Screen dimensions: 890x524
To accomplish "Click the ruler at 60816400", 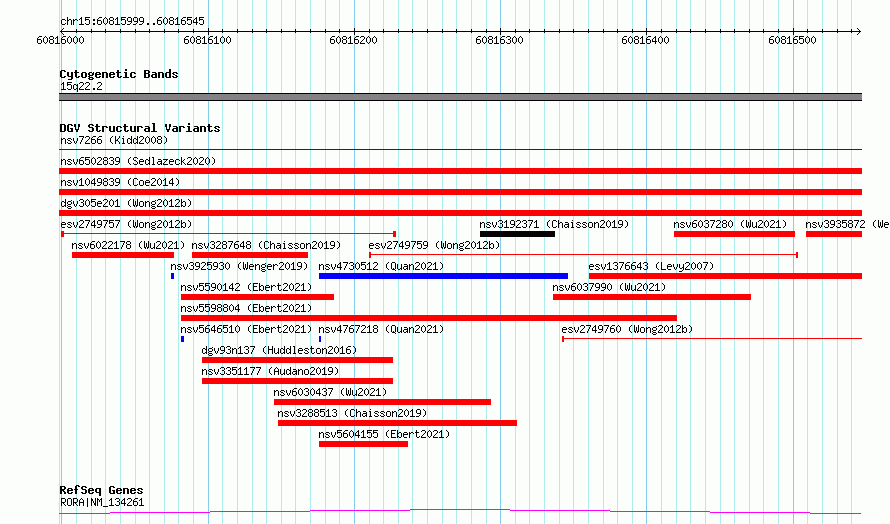I will point(646,40).
